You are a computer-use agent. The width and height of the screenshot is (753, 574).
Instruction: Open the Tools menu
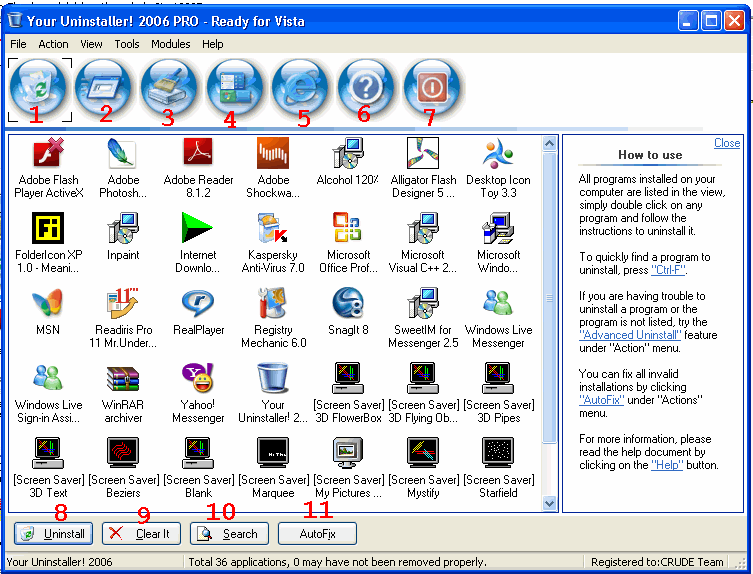coord(127,44)
